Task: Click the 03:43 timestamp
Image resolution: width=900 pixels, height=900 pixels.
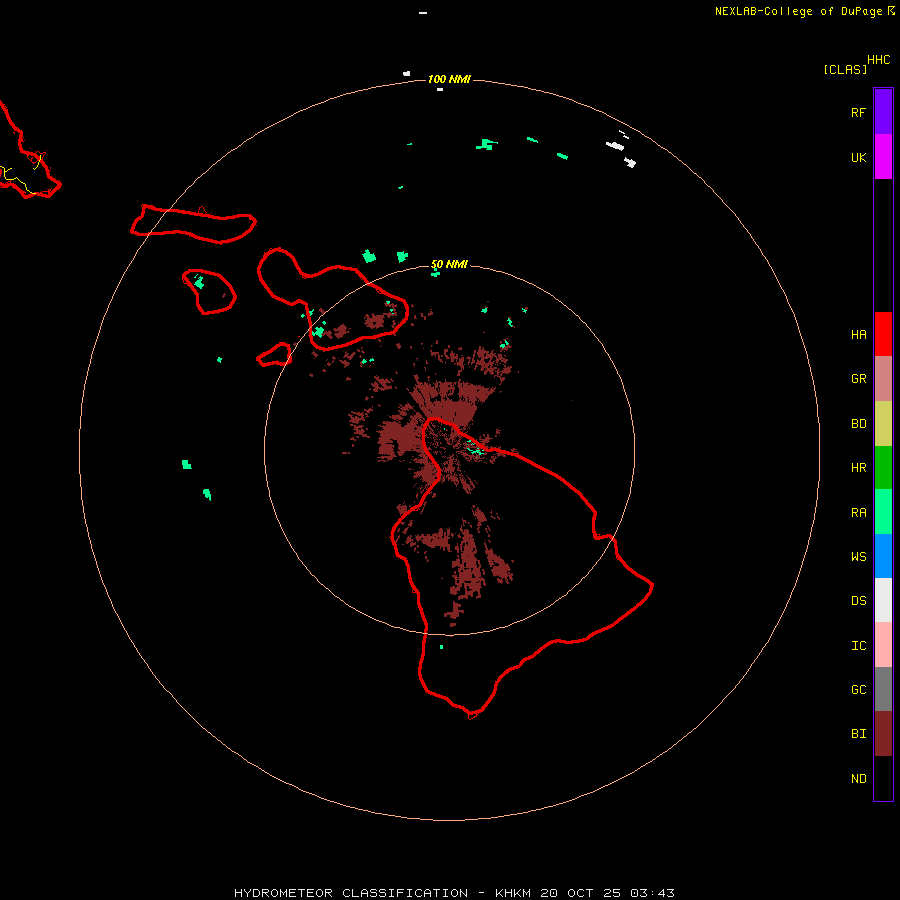Action: pyautogui.click(x=652, y=893)
